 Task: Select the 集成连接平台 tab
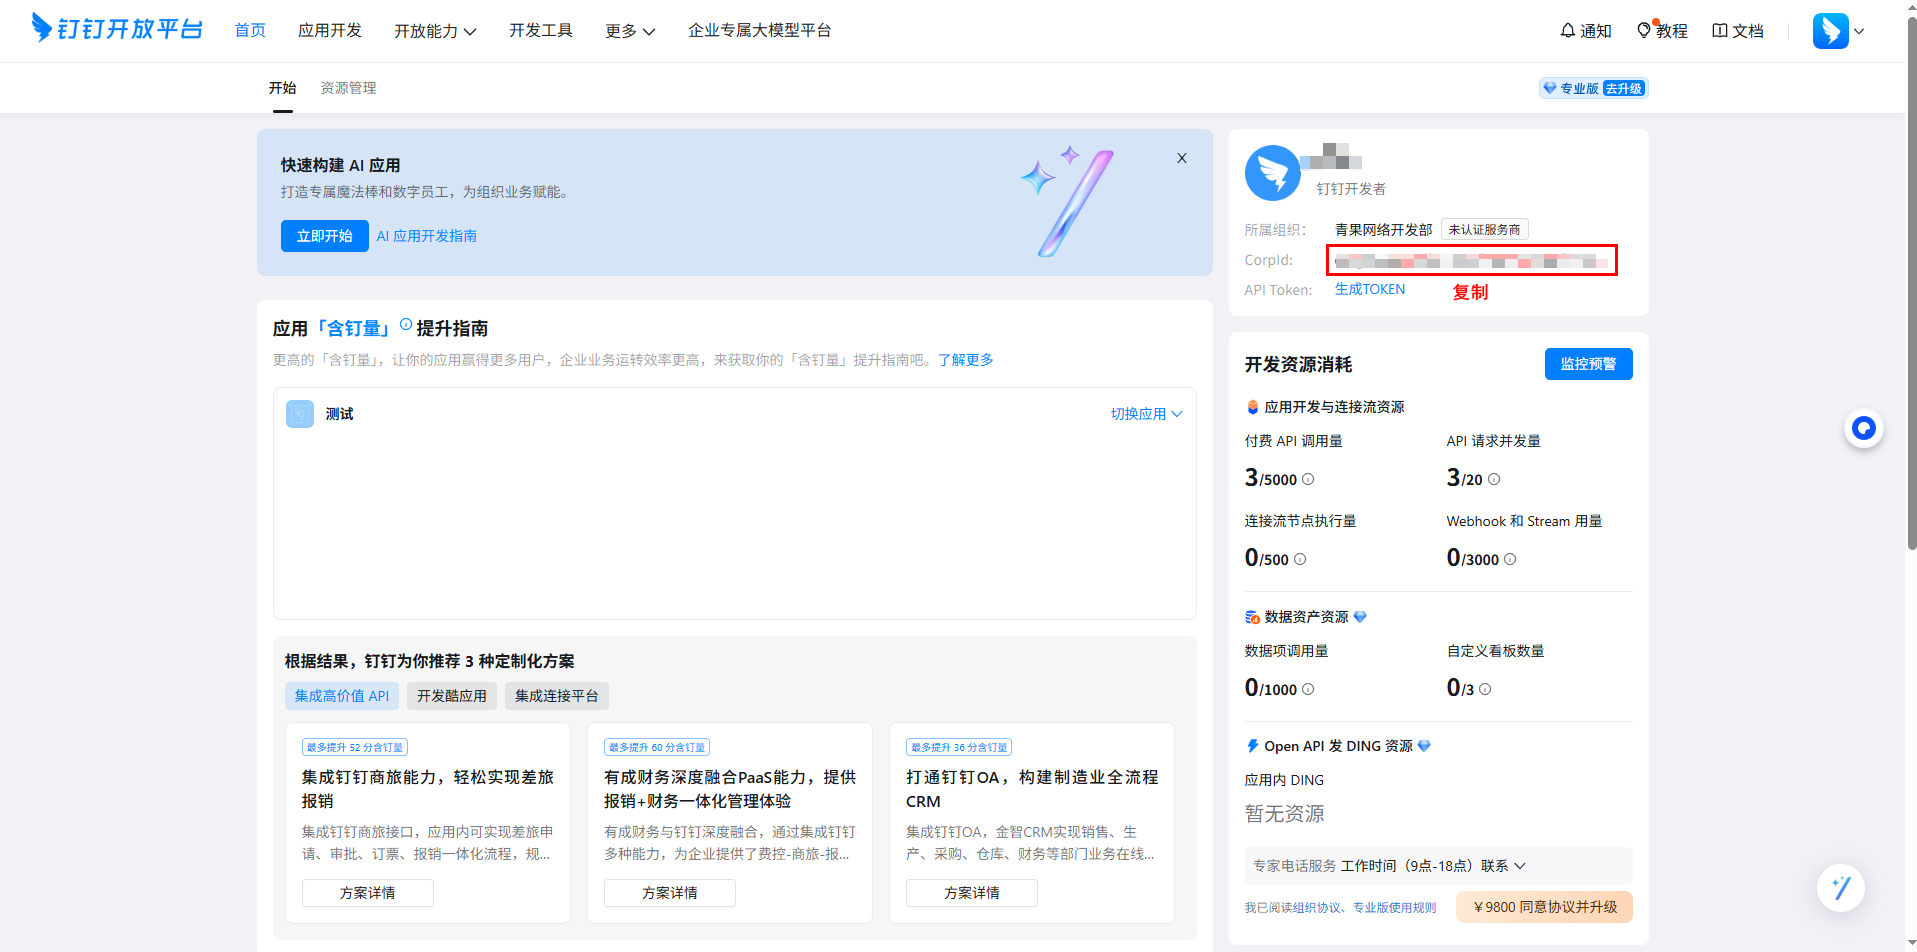(557, 696)
